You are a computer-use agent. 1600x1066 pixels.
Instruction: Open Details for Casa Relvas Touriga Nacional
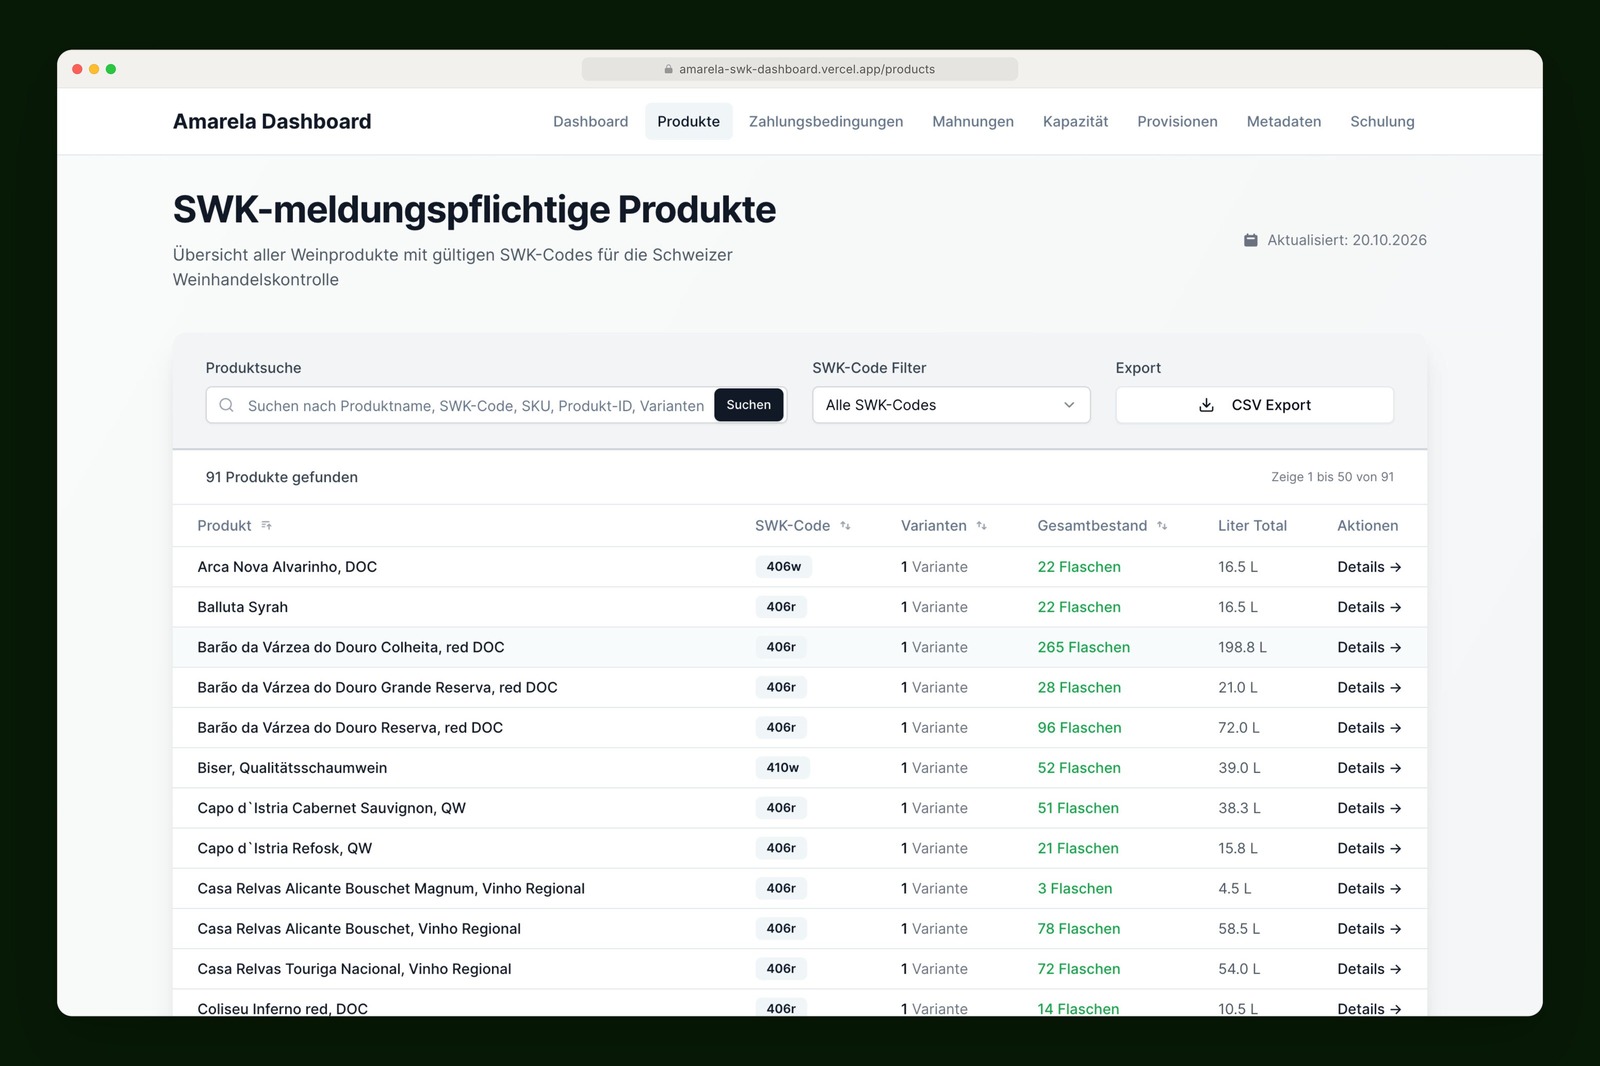tap(1369, 969)
